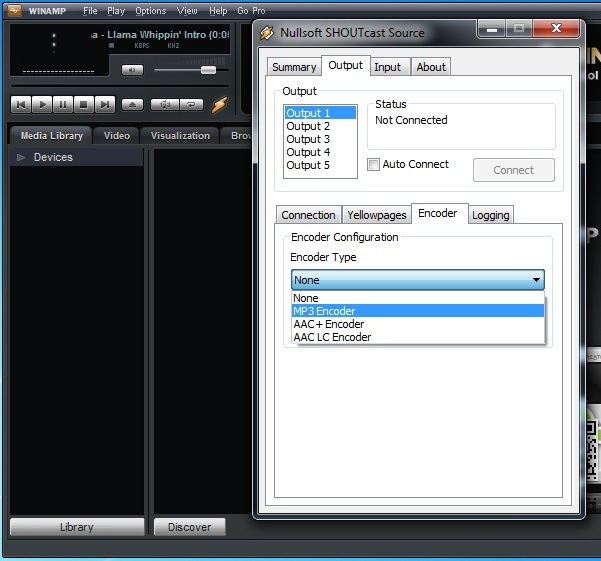Close the SHOUTcast Source window

coord(556,29)
